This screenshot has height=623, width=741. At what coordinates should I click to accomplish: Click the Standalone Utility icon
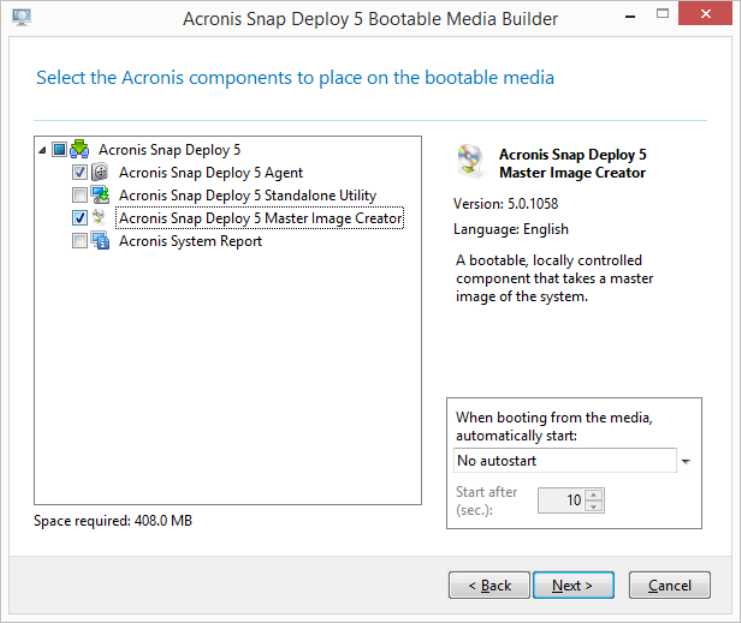point(100,195)
